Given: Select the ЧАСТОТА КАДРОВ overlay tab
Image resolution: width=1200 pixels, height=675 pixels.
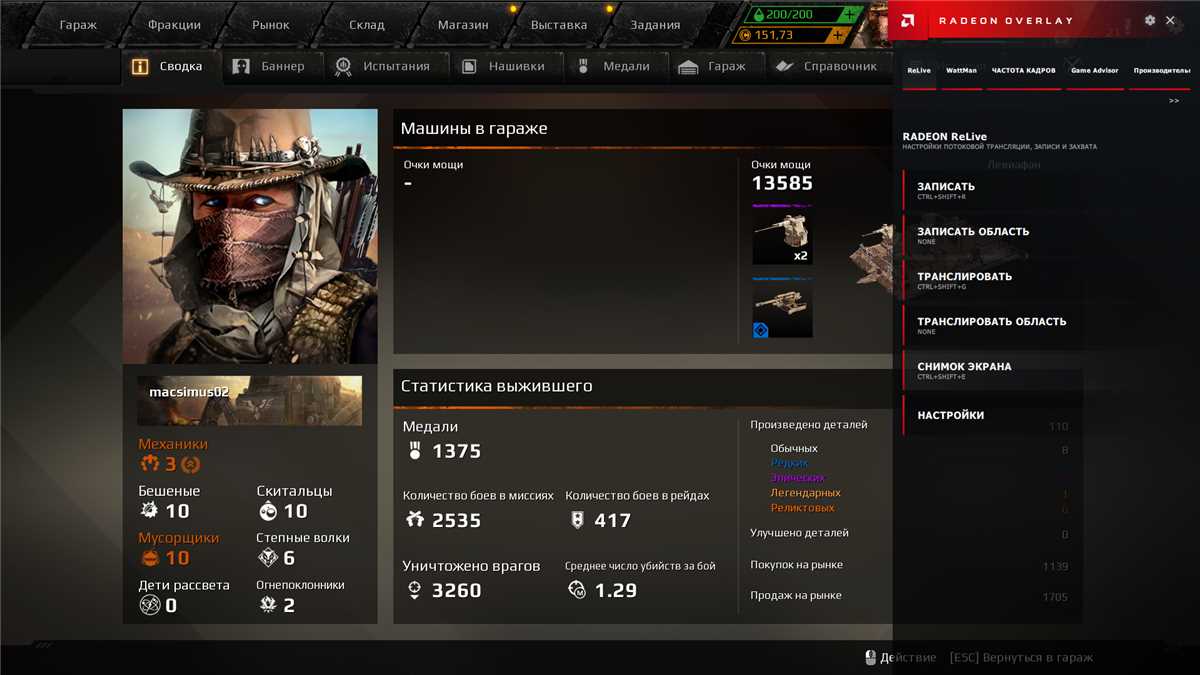Looking at the screenshot, I should click(1024, 71).
